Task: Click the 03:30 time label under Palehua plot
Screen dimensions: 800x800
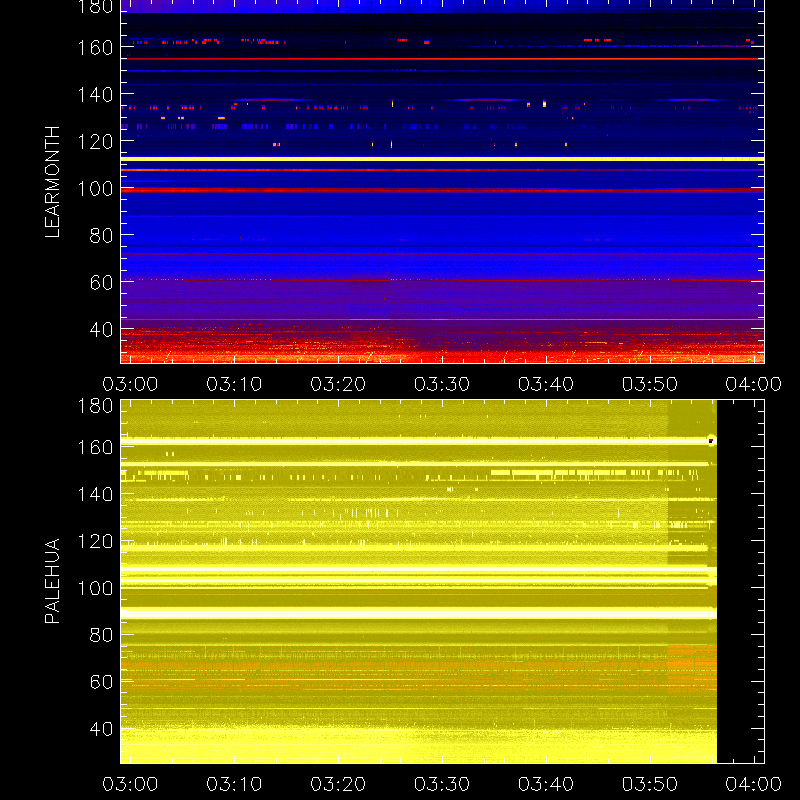Action: tap(442, 784)
